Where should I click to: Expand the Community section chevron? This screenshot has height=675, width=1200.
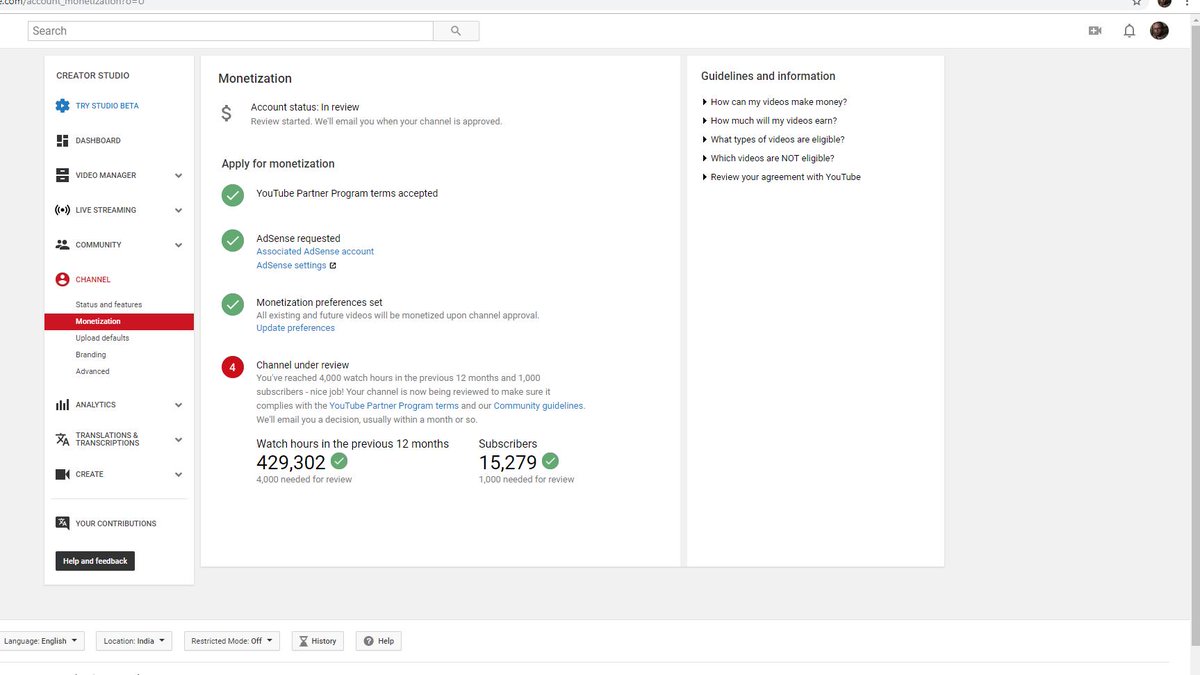pyautogui.click(x=178, y=245)
